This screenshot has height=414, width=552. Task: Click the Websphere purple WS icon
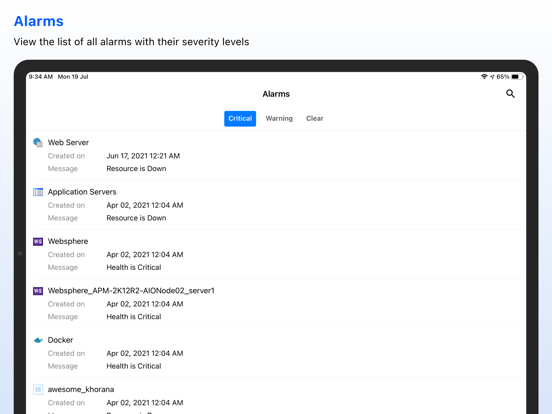point(38,242)
